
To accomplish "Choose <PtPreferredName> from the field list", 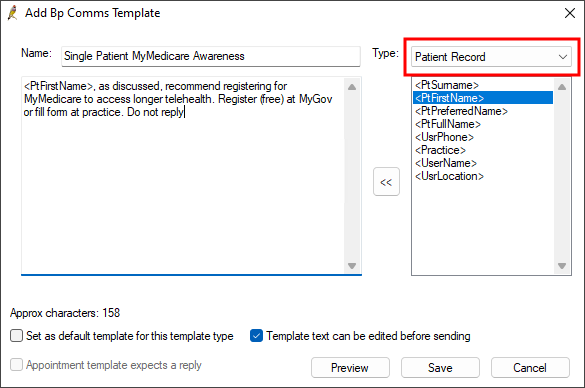I will (x=461, y=111).
